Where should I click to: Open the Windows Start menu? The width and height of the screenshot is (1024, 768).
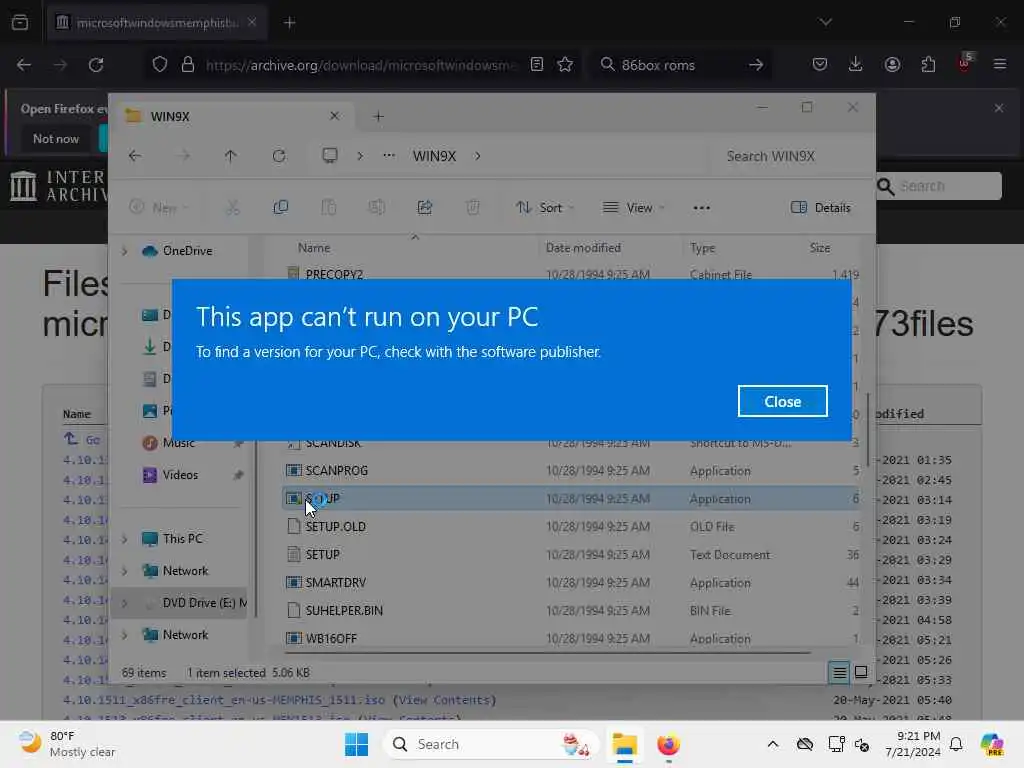357,744
